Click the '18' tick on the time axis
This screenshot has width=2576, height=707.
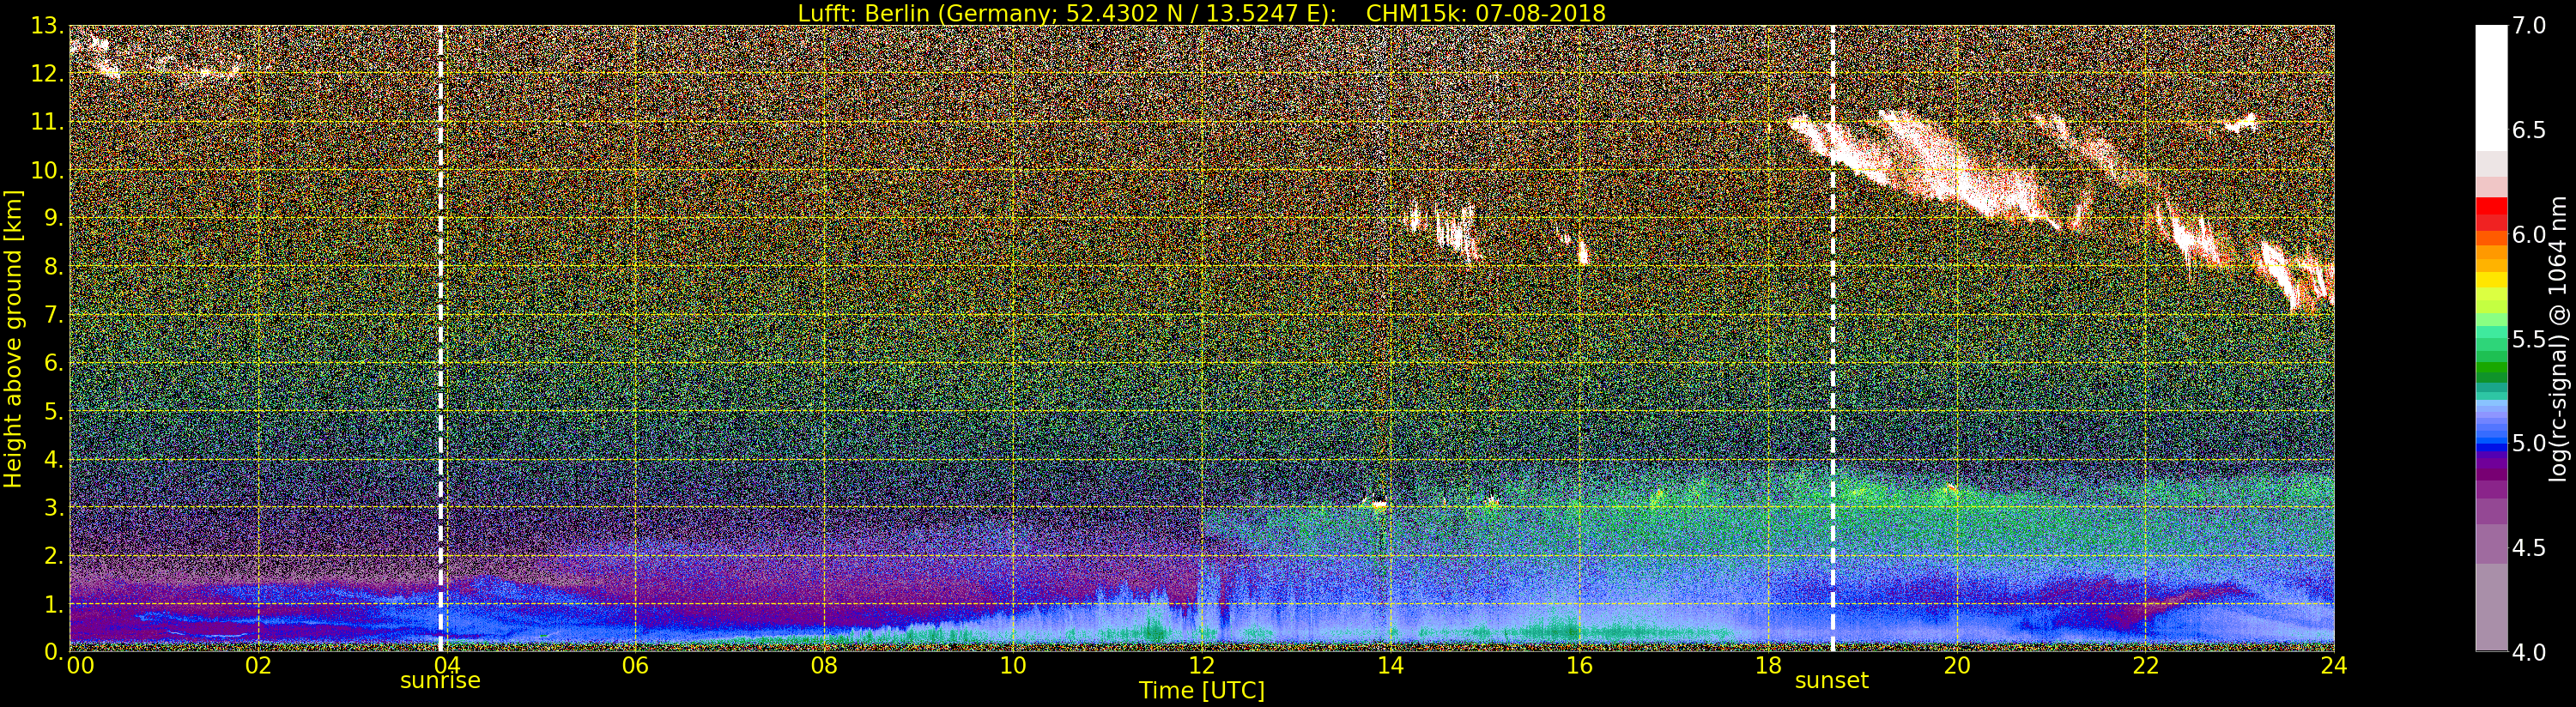(x=1768, y=666)
